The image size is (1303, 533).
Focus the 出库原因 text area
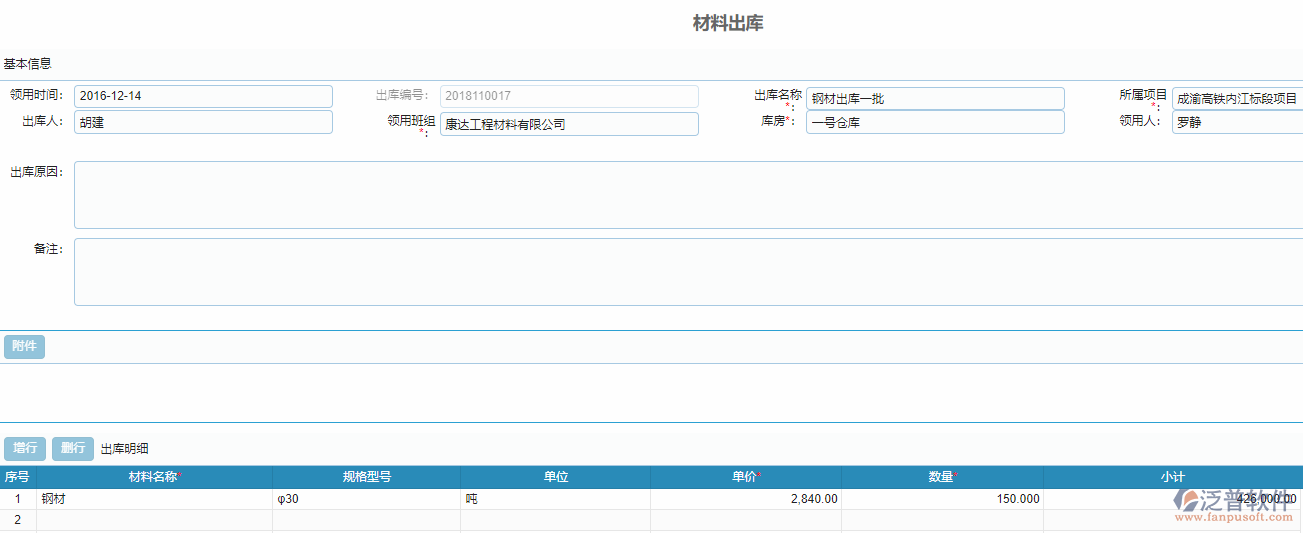(x=688, y=195)
